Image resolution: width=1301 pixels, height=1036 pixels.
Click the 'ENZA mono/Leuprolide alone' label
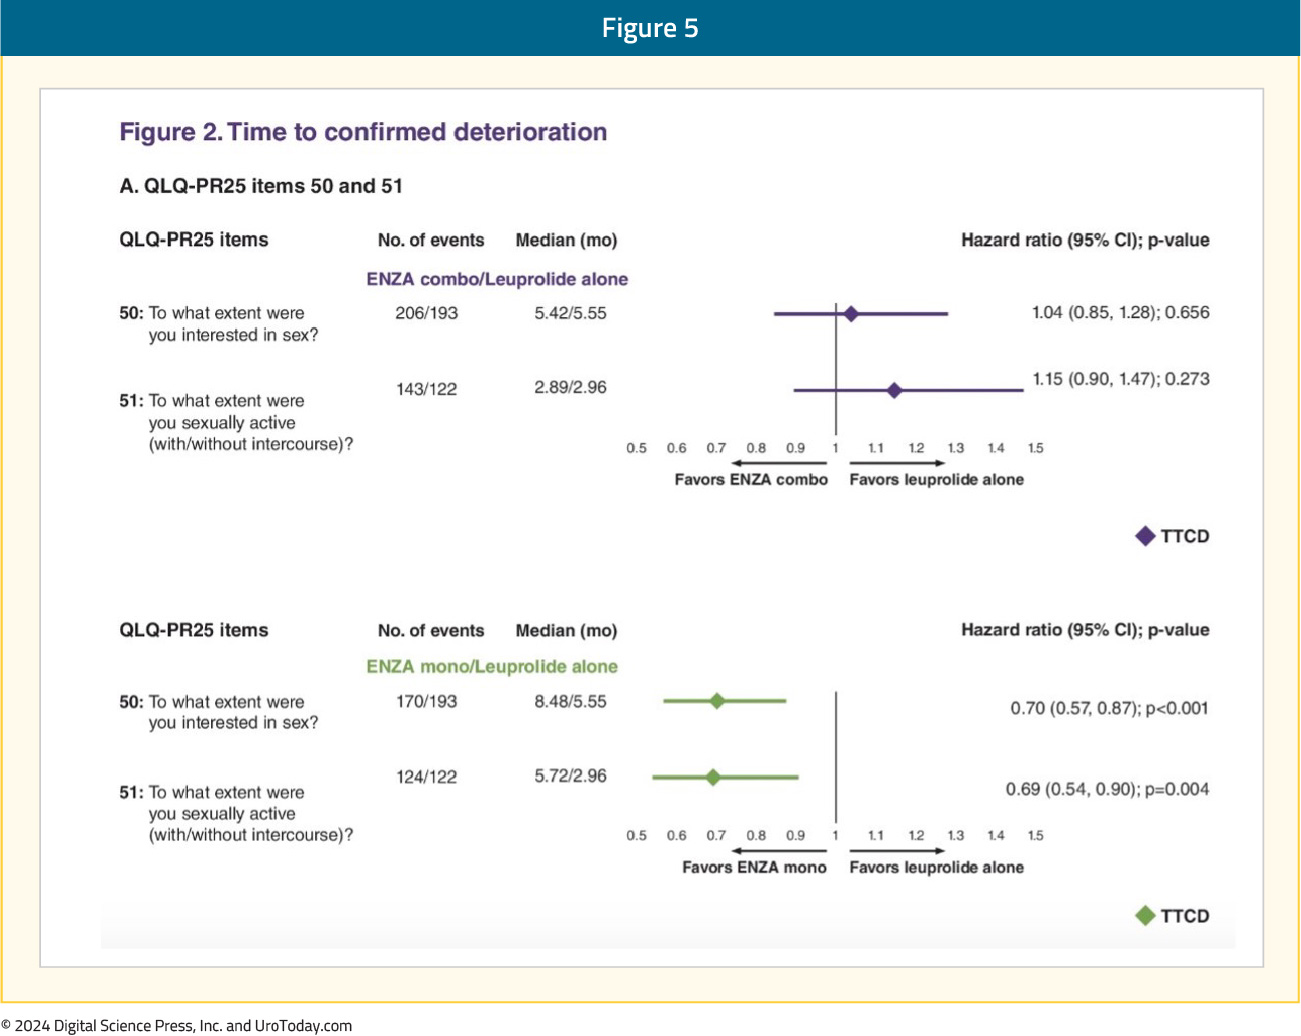coord(492,666)
